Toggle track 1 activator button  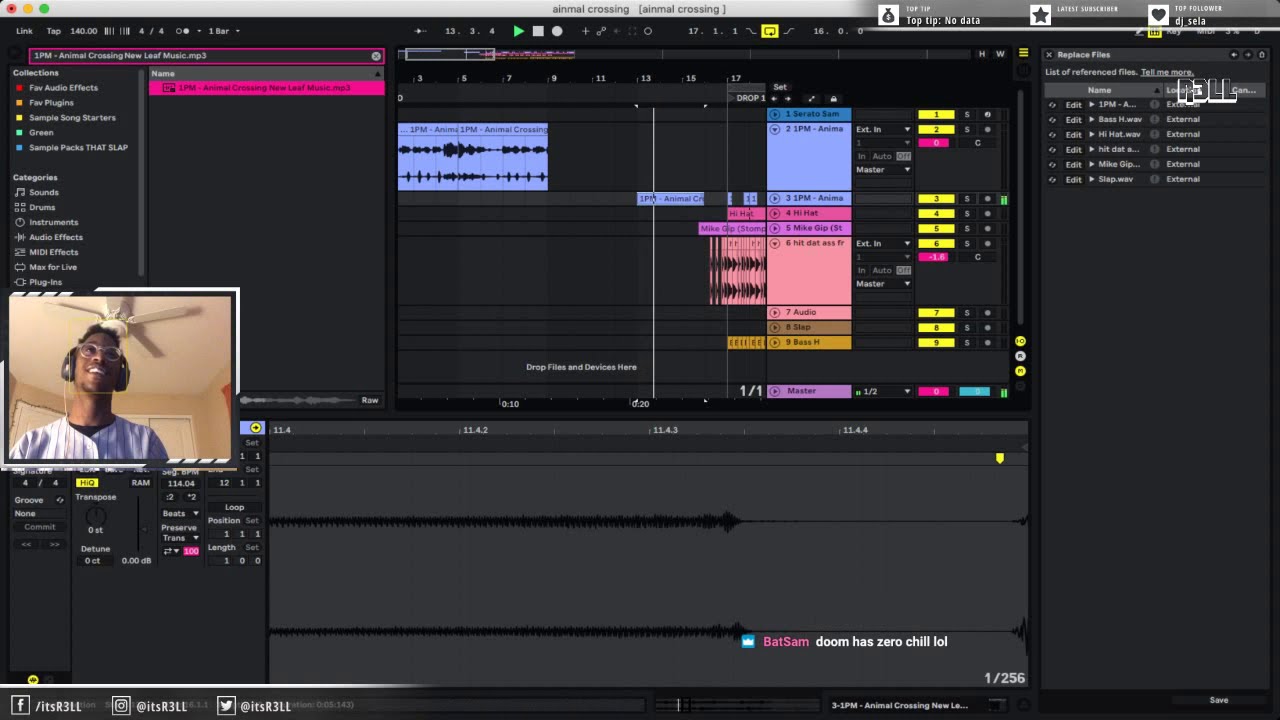pyautogui.click(x=936, y=114)
